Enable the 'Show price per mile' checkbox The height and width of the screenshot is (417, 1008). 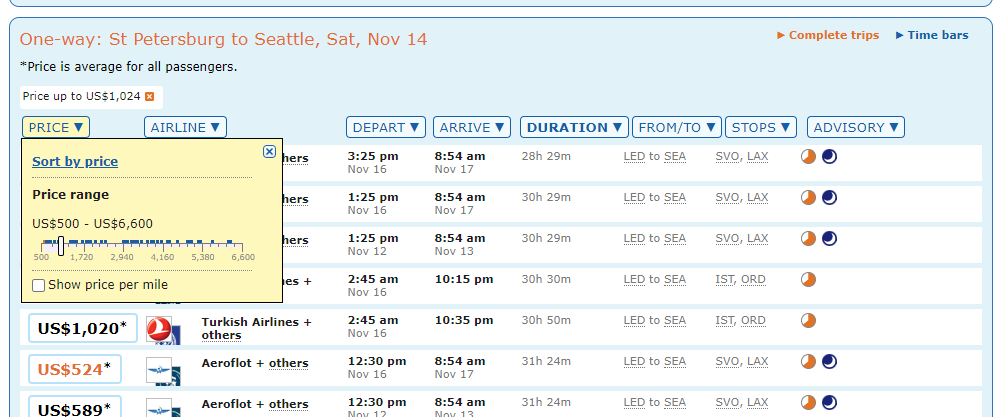point(39,285)
